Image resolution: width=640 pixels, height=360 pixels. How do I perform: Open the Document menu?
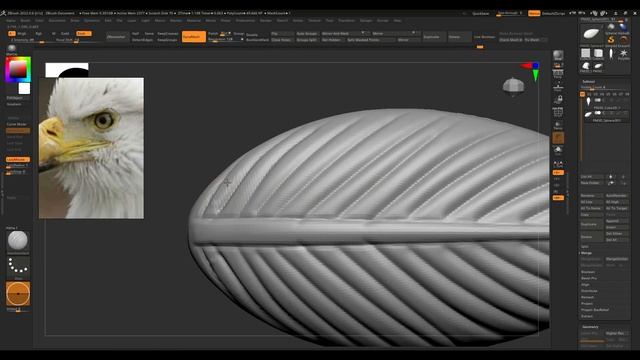57,20
